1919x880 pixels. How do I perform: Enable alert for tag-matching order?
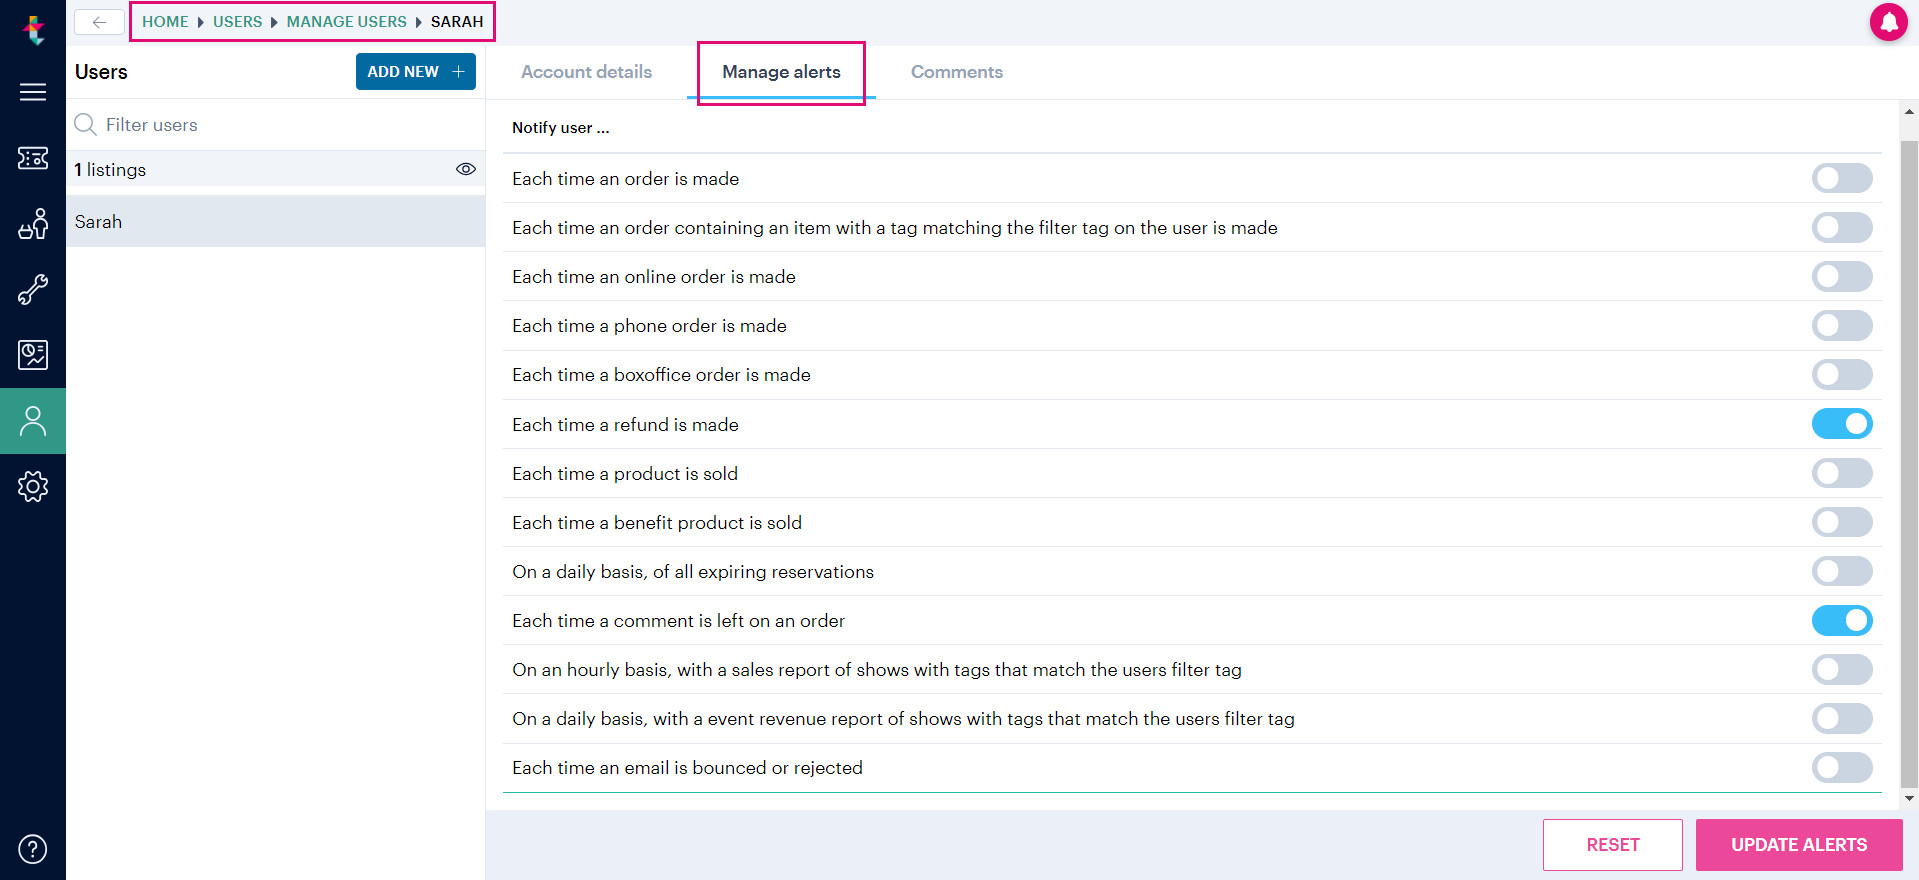pyautogui.click(x=1842, y=227)
